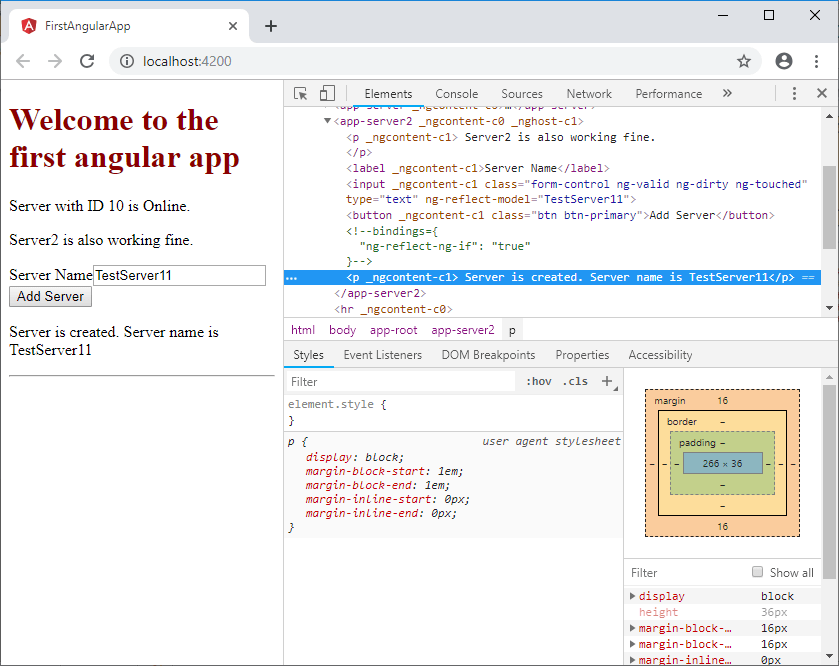The height and width of the screenshot is (666, 839).
Task: Bookmark this page with the star icon
Action: tap(744, 61)
